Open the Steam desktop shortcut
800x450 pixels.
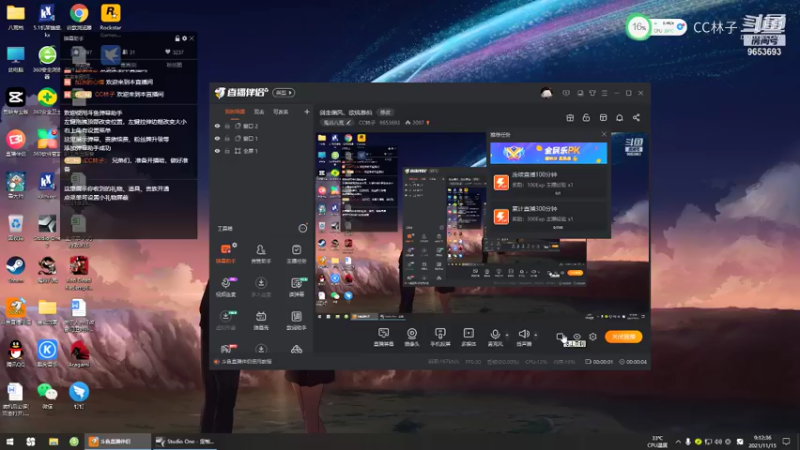(x=15, y=269)
